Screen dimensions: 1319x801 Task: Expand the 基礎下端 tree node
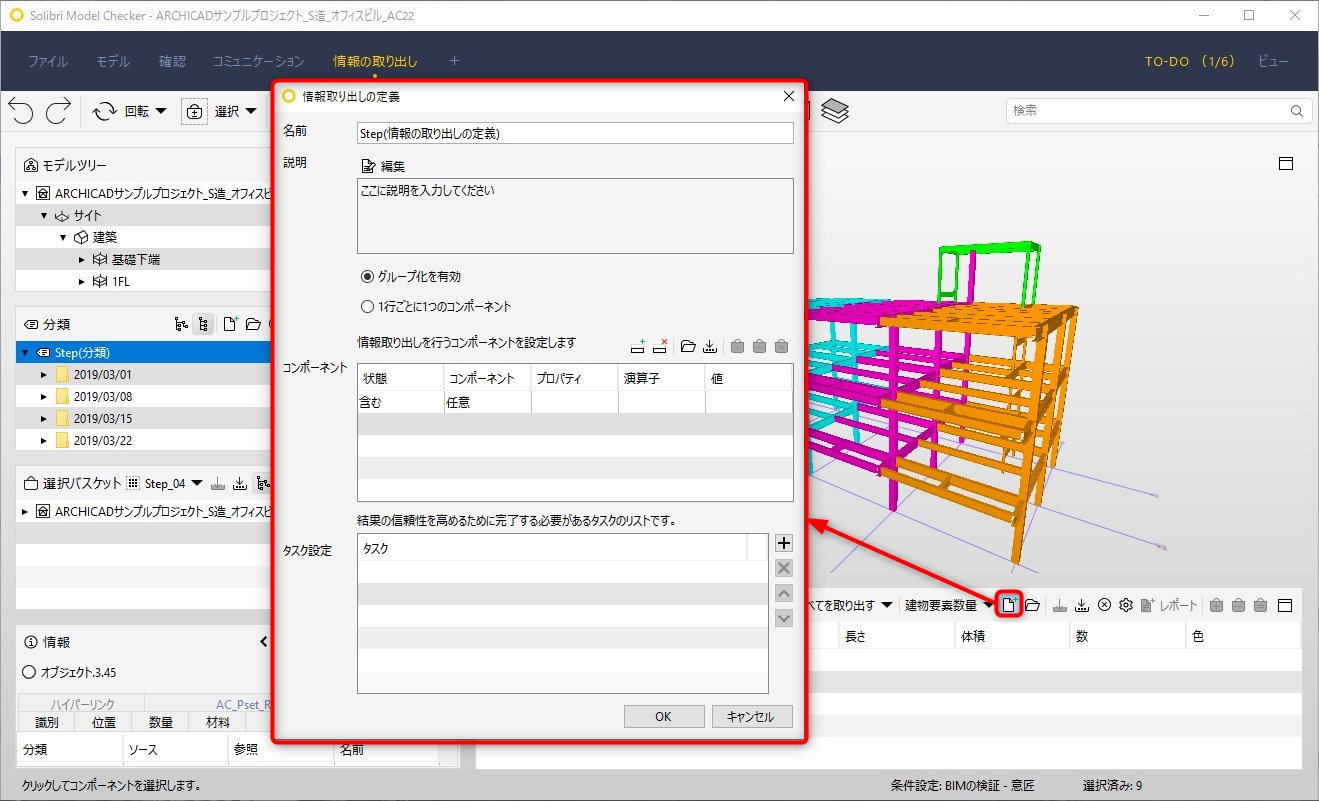[82, 259]
